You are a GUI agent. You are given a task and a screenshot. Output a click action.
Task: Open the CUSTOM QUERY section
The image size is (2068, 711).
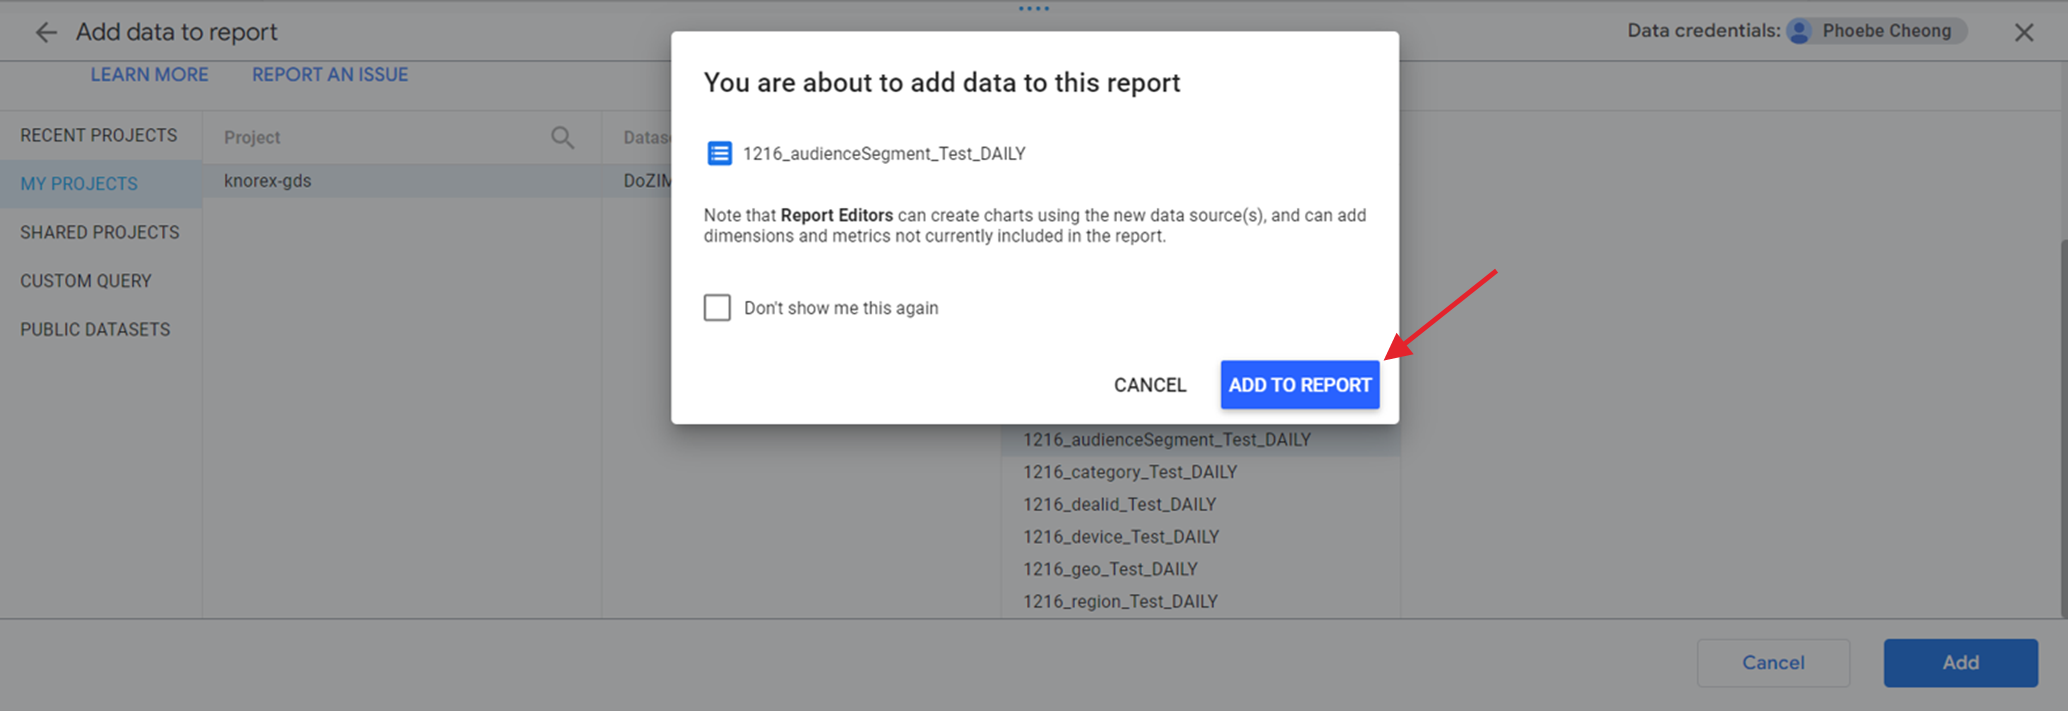tap(85, 281)
